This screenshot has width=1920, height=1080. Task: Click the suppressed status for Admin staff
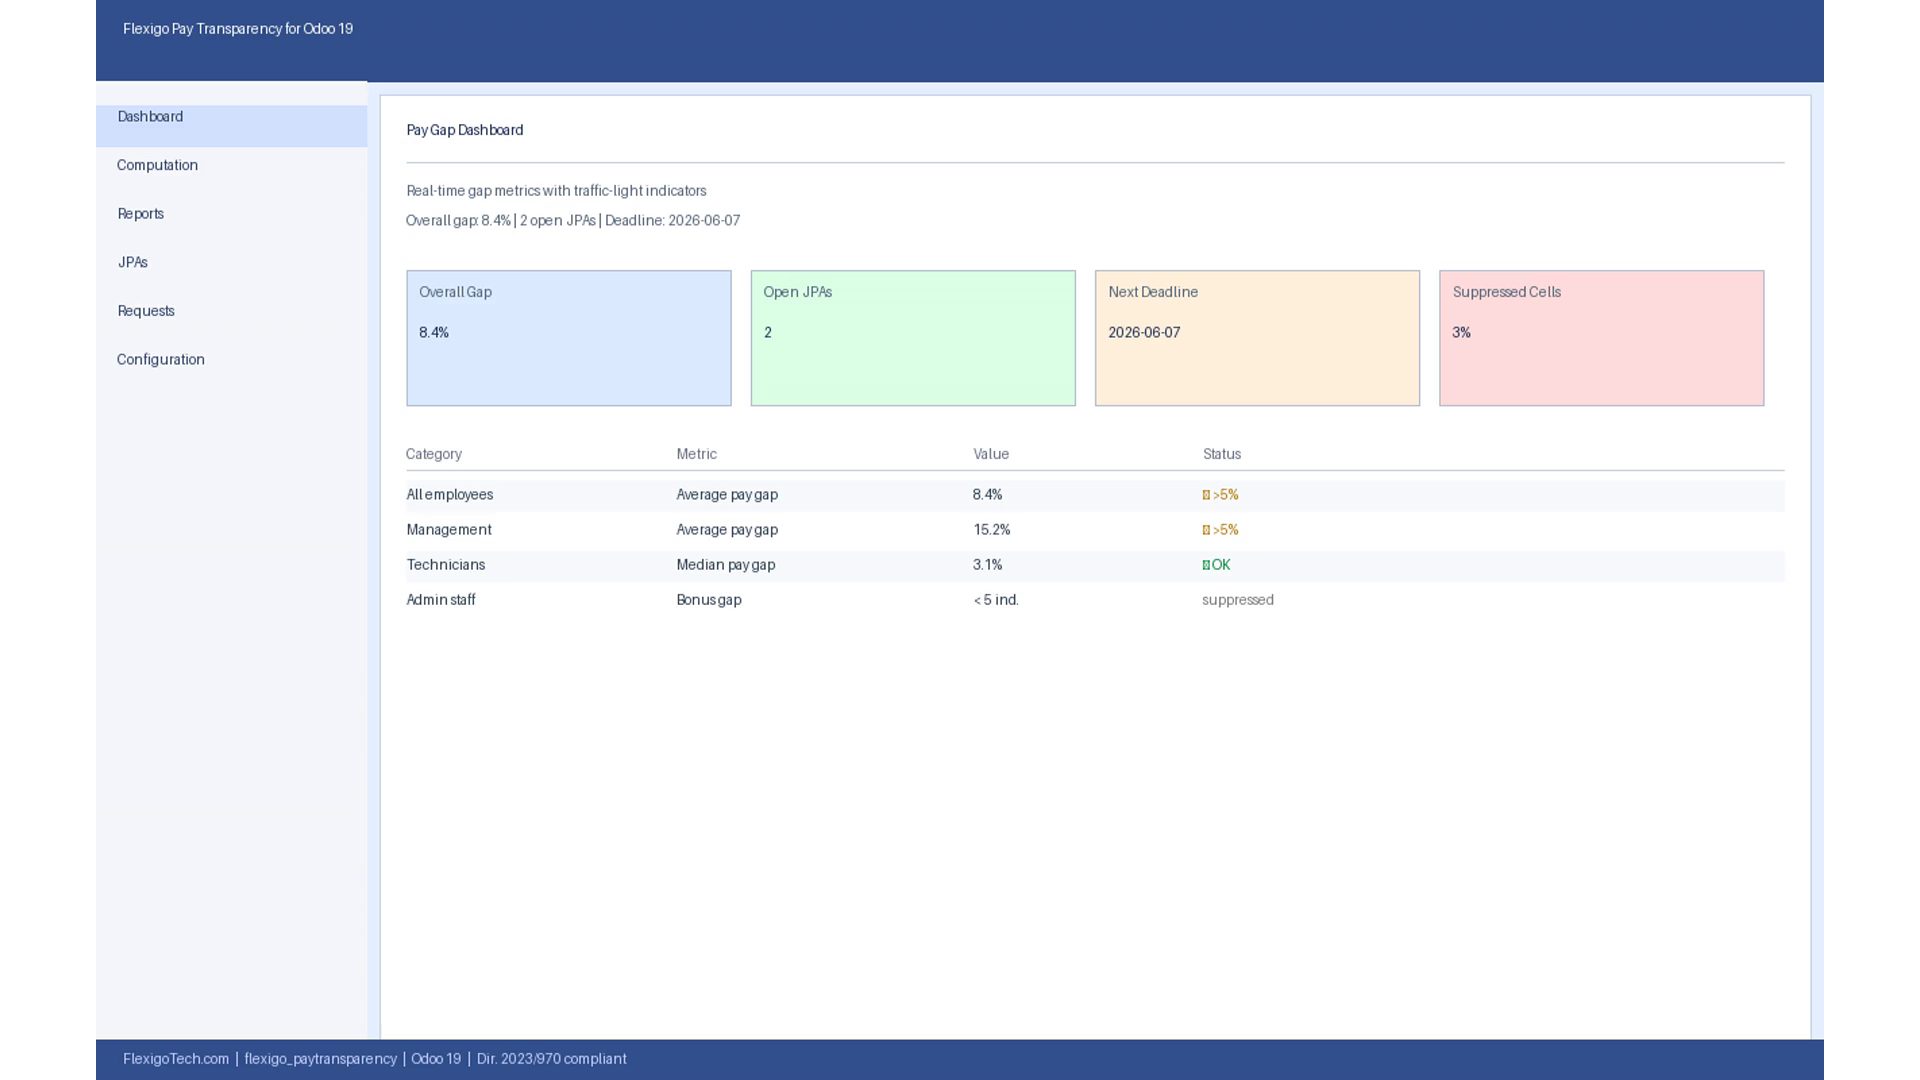1238,600
